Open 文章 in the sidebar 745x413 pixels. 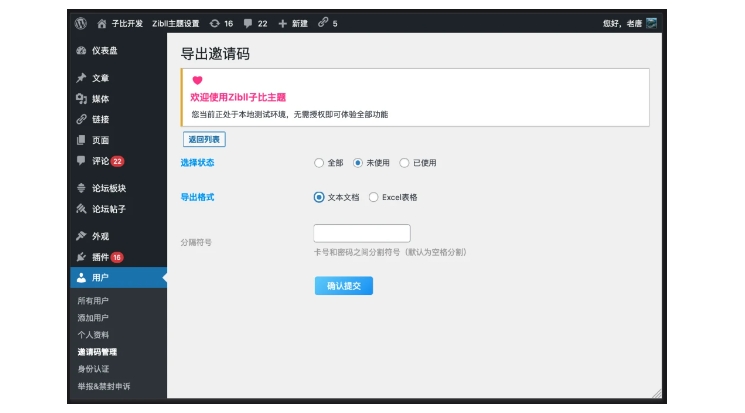100,77
